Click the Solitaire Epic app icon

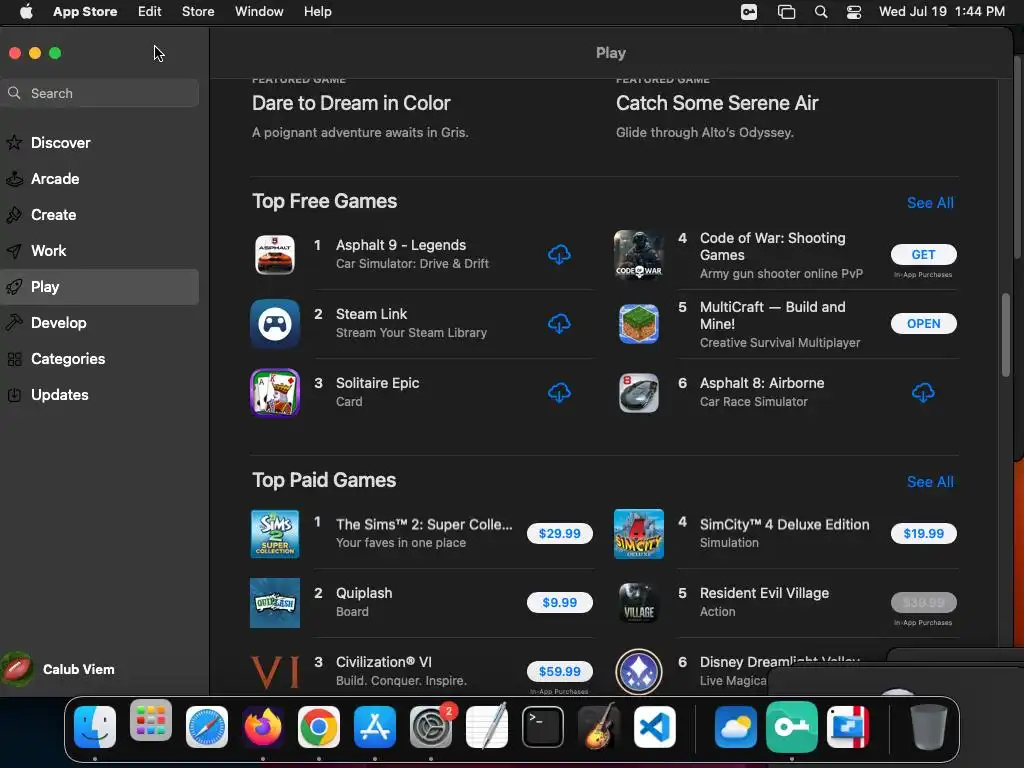[275, 392]
